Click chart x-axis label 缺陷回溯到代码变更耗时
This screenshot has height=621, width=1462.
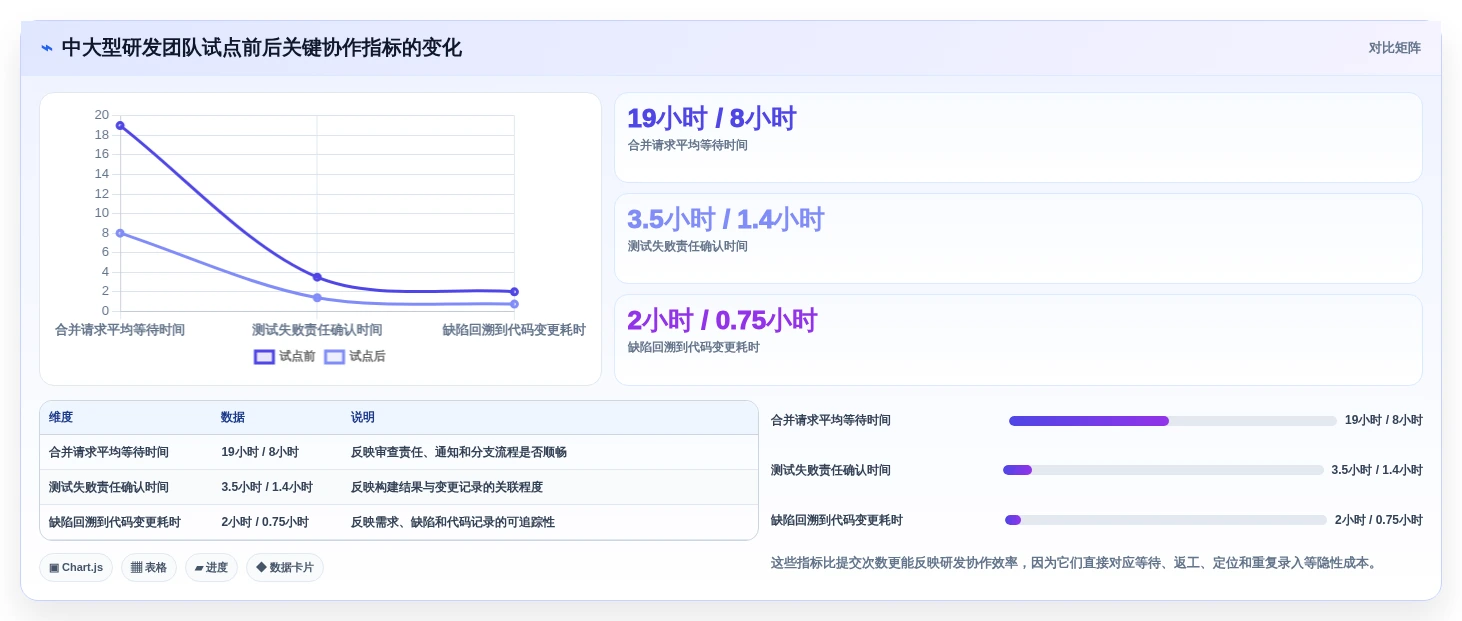[514, 330]
